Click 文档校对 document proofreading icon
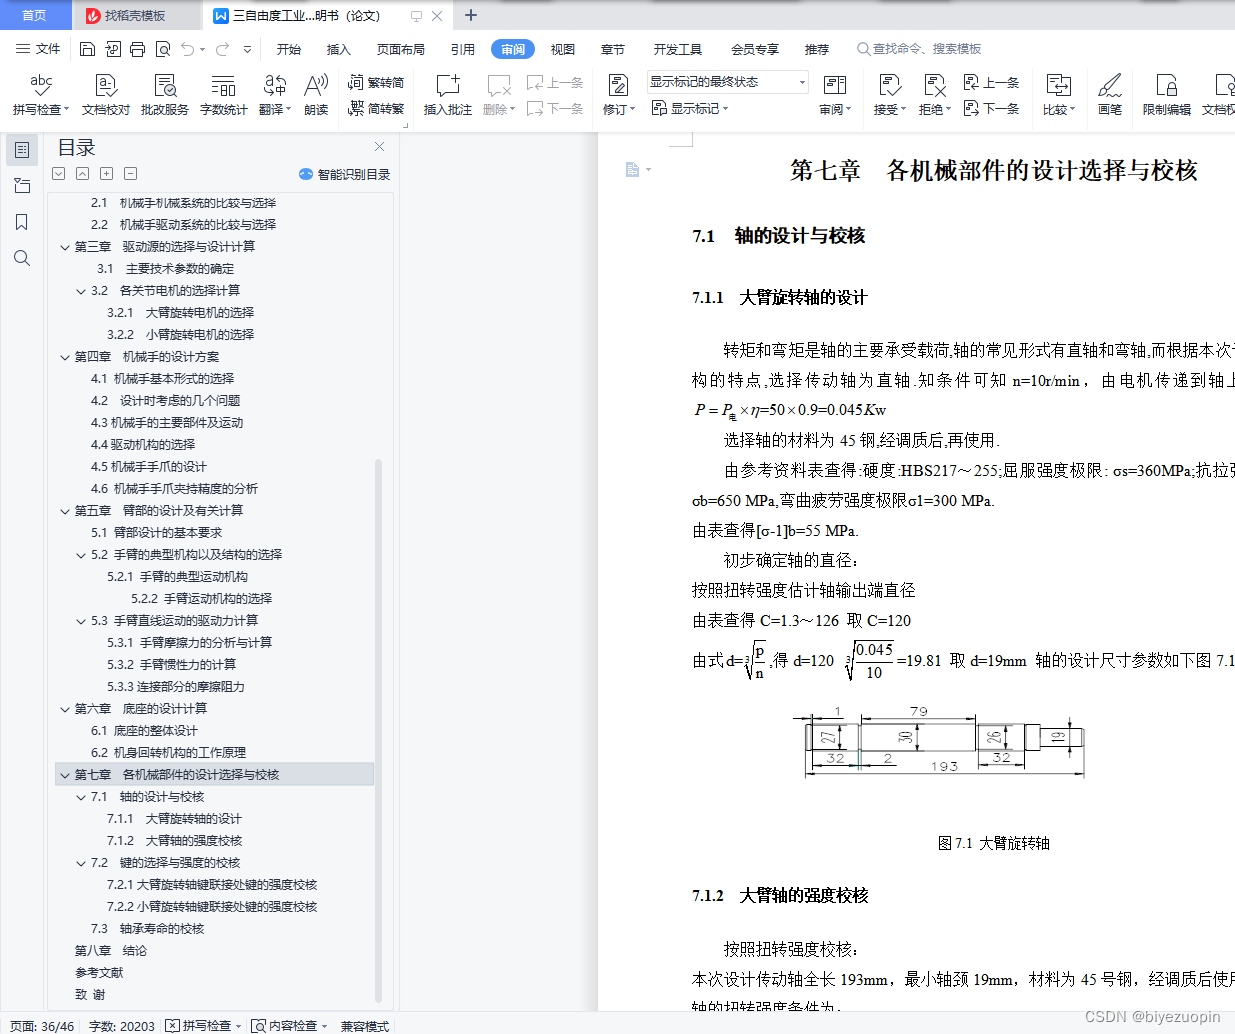Screen dimensions: 1235x1034 coord(106,94)
